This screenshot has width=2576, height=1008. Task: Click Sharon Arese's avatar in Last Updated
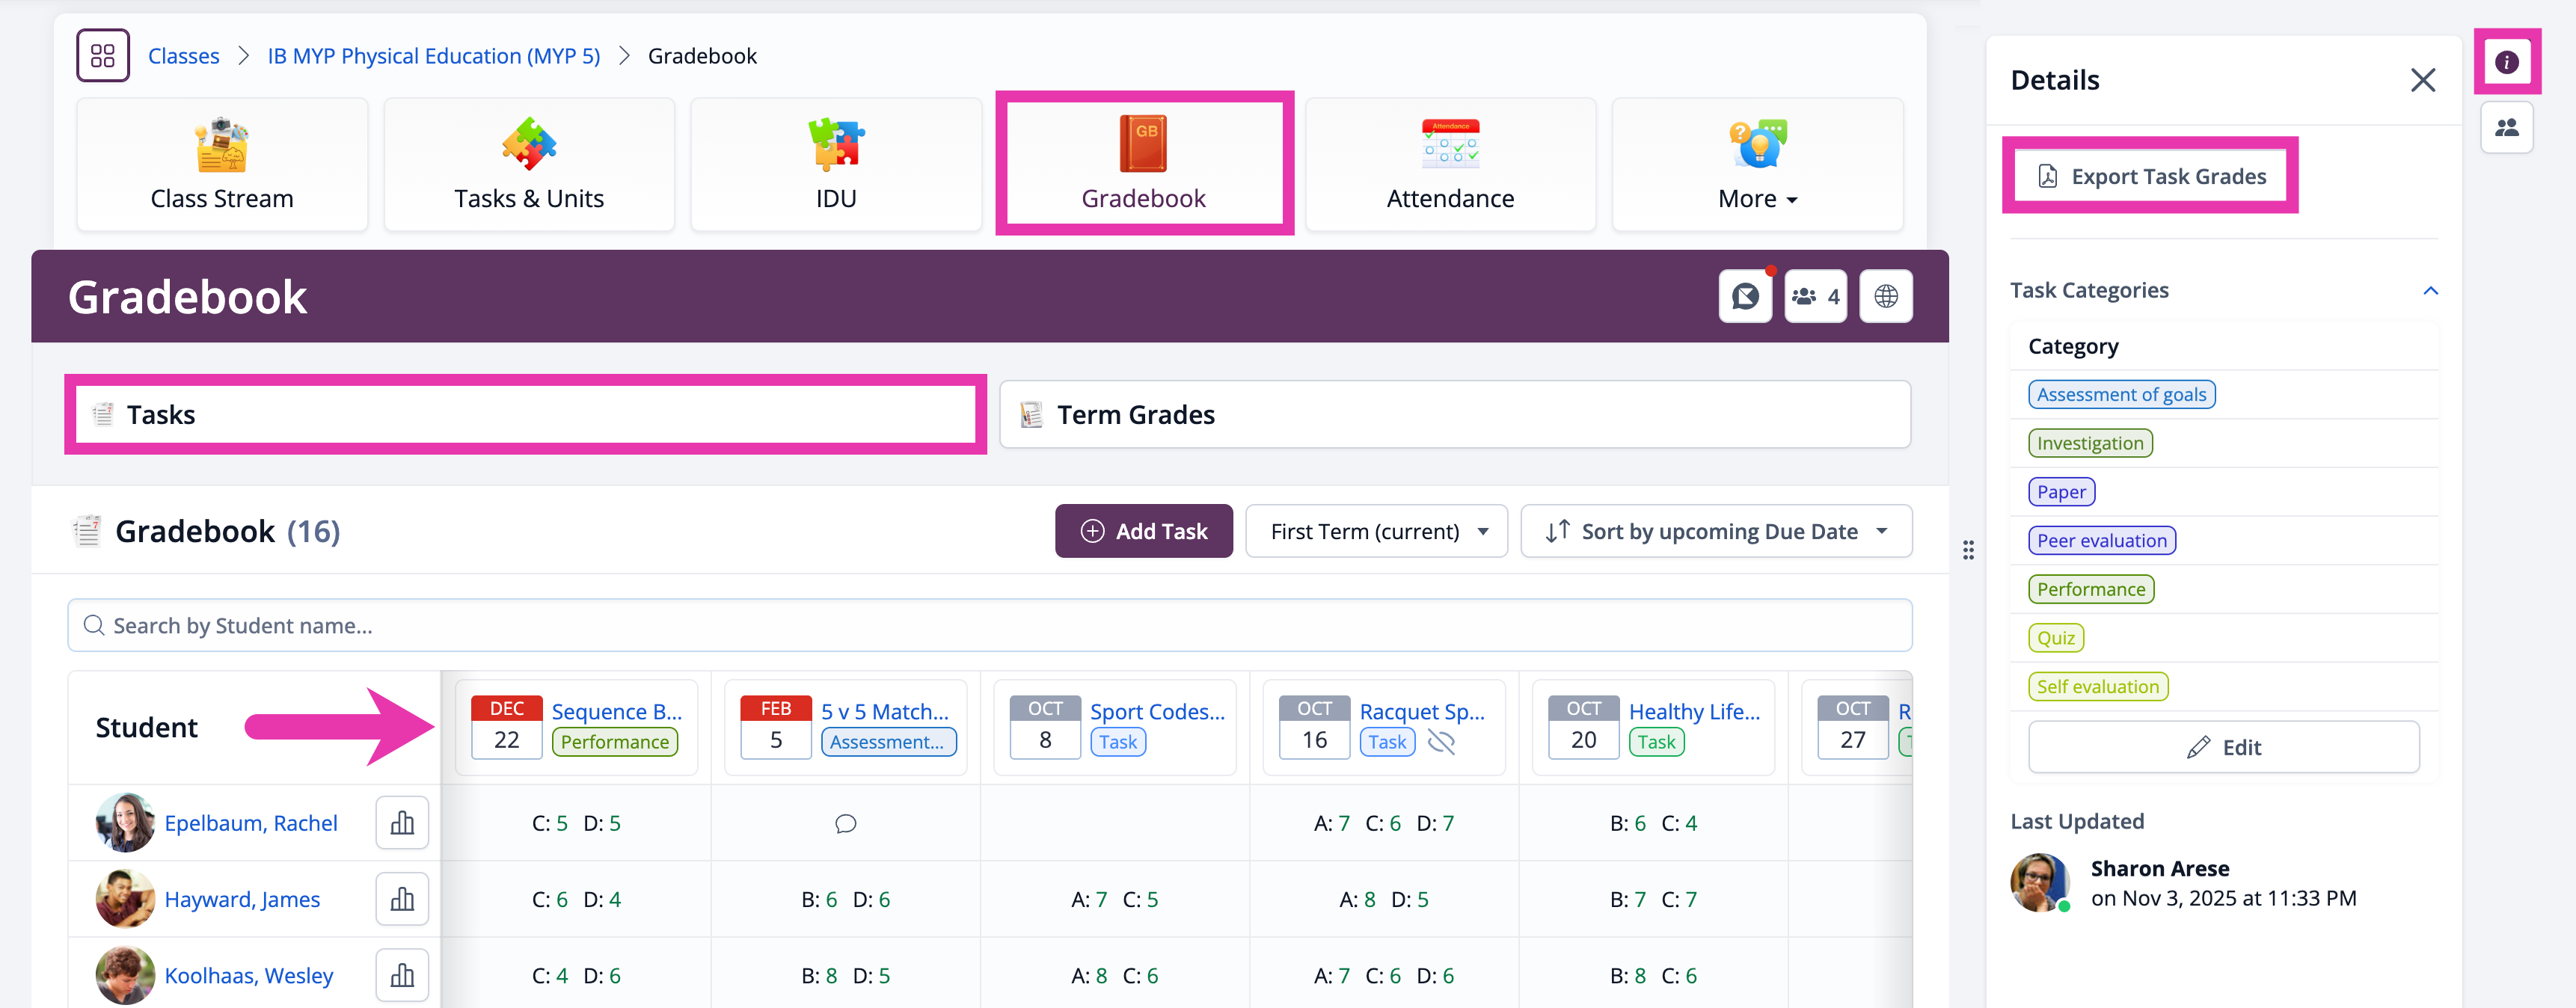[2040, 882]
